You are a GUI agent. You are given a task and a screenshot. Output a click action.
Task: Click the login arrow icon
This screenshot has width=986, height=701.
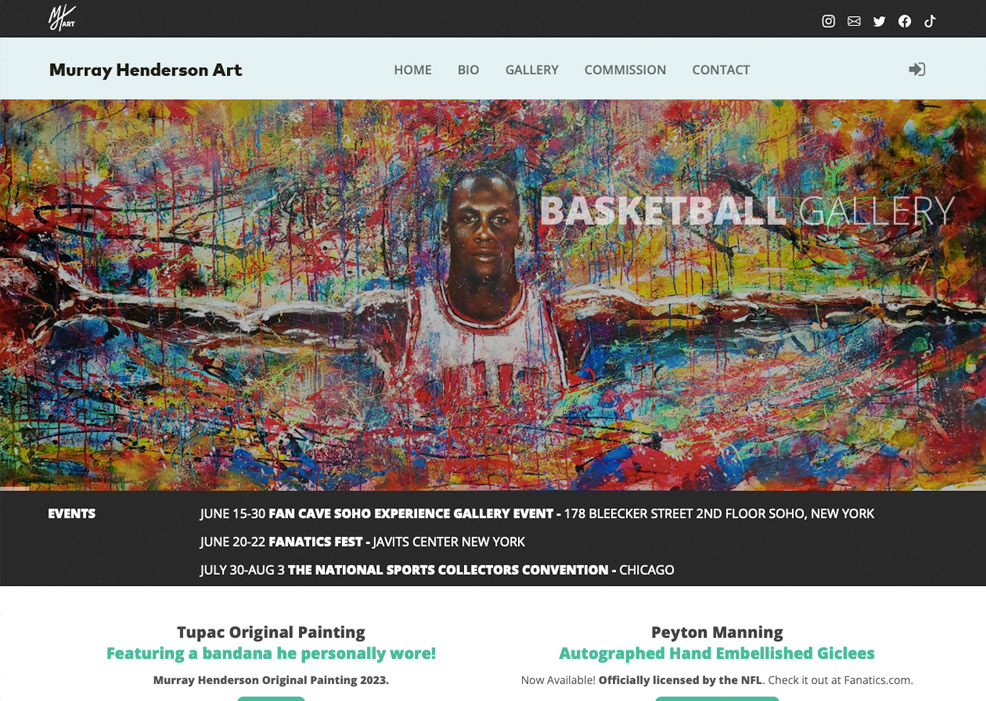[917, 69]
